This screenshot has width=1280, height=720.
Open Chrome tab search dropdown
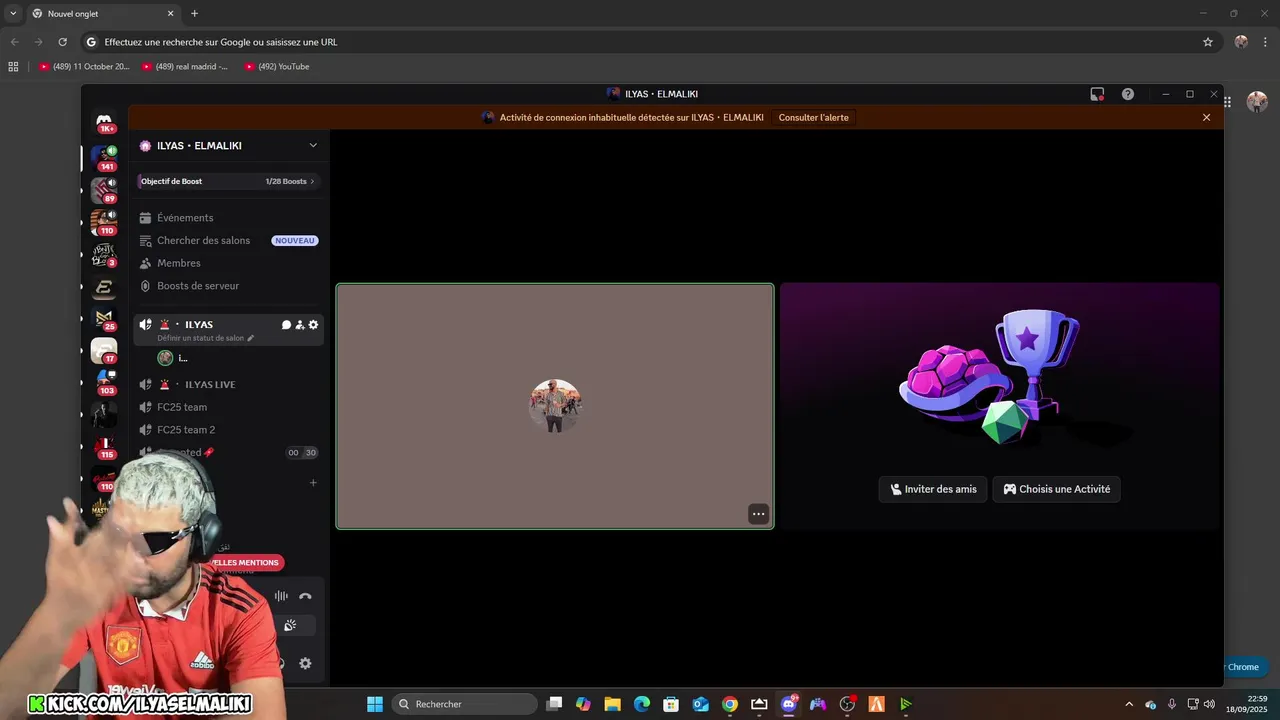pos(13,13)
